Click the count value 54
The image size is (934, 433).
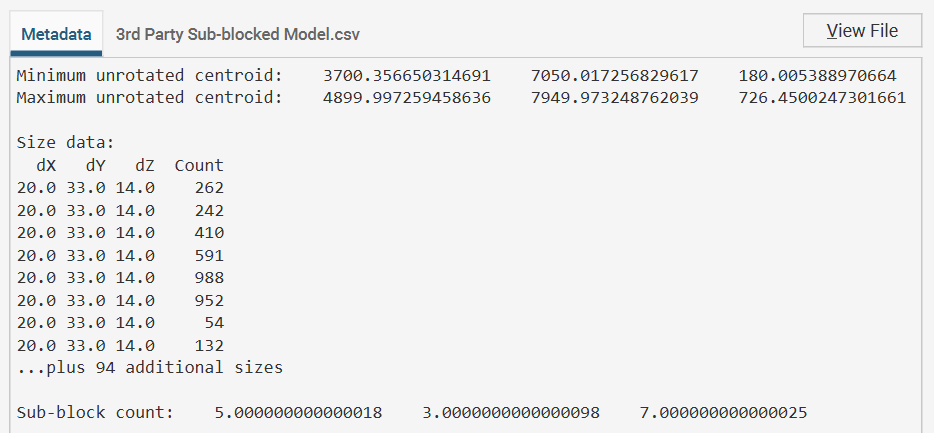tap(213, 322)
